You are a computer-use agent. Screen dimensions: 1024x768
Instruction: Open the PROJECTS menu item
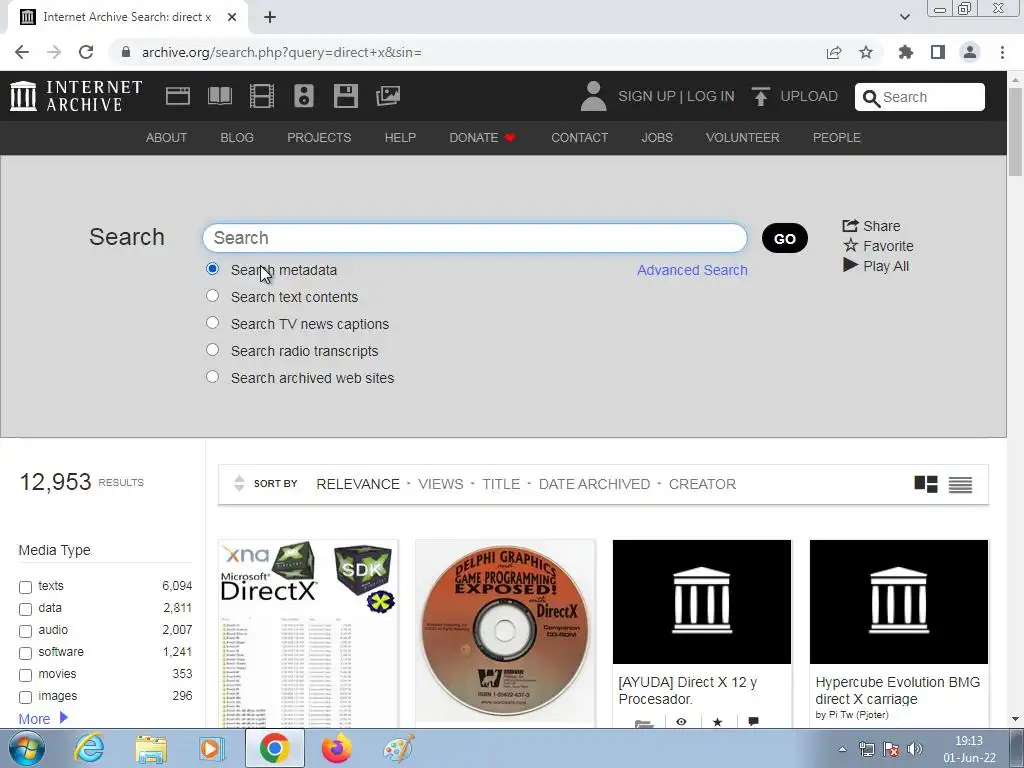pos(319,138)
